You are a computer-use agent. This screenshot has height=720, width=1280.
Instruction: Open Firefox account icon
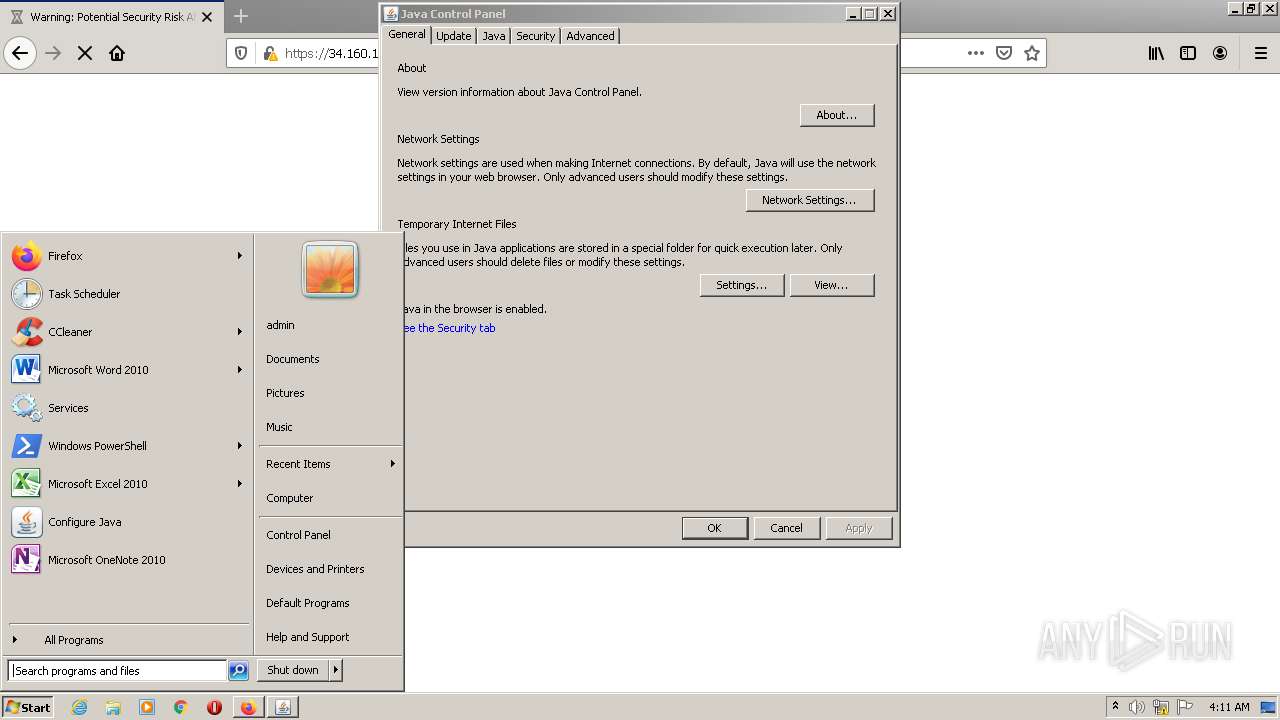pos(1220,53)
